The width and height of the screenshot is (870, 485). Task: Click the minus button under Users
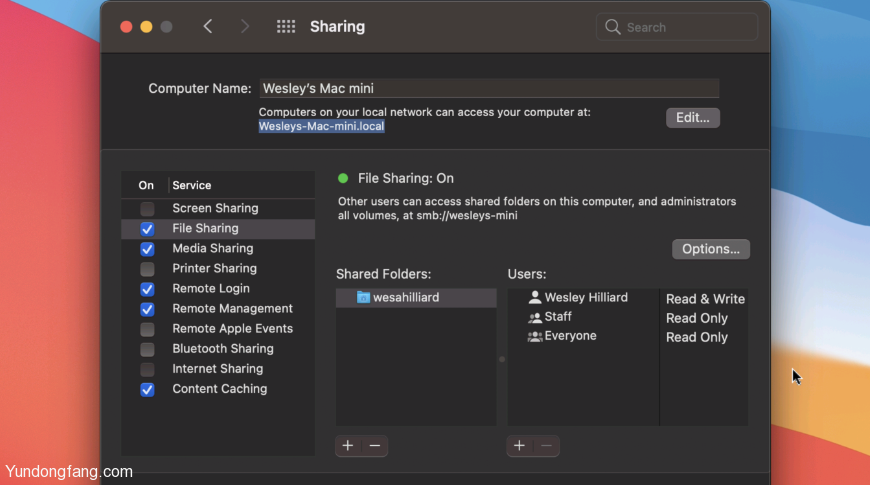(547, 446)
